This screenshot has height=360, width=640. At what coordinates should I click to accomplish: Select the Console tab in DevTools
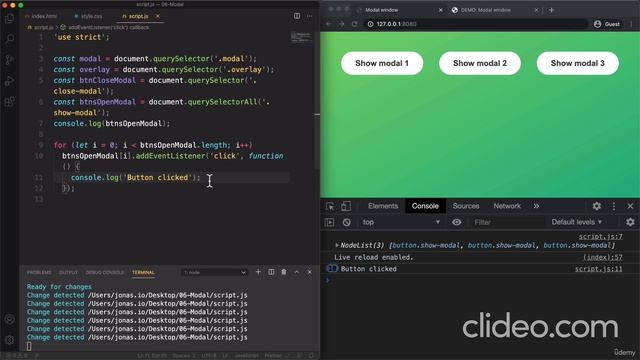425,206
